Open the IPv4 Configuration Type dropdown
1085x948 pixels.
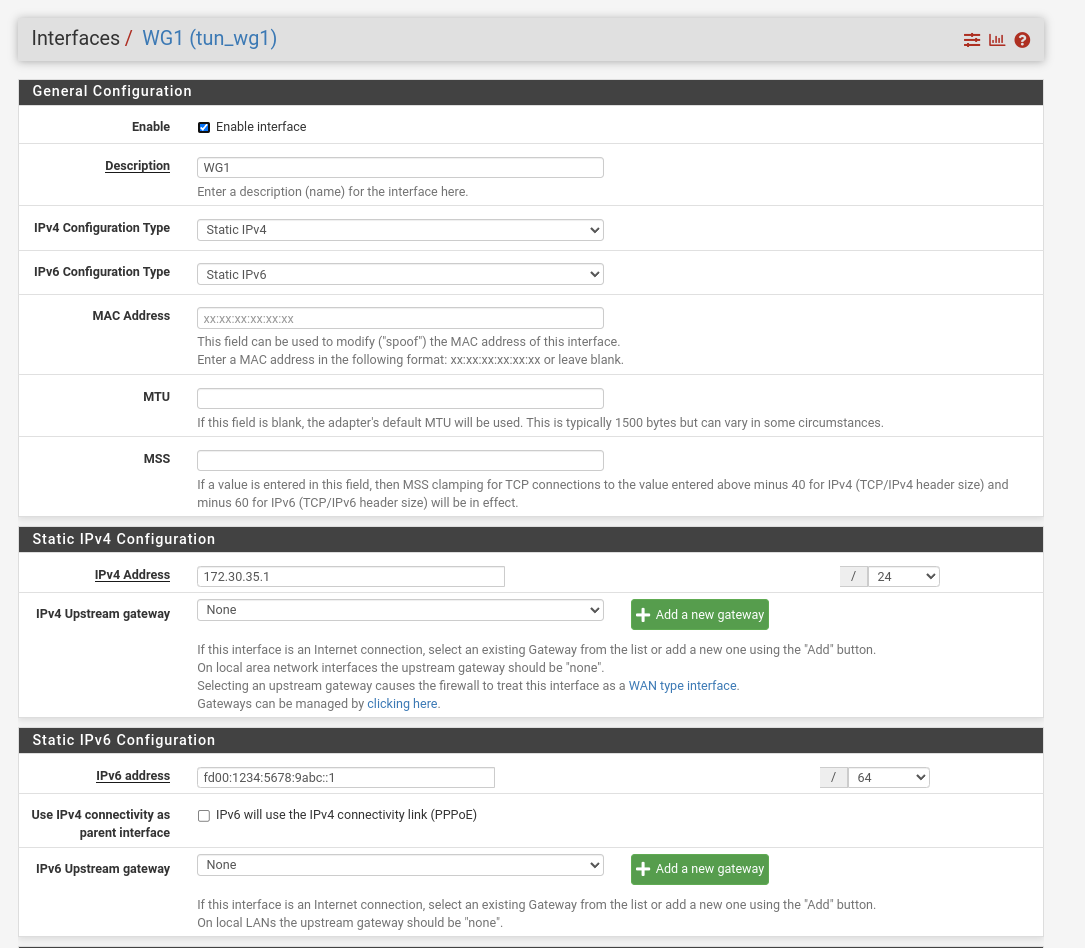[399, 230]
